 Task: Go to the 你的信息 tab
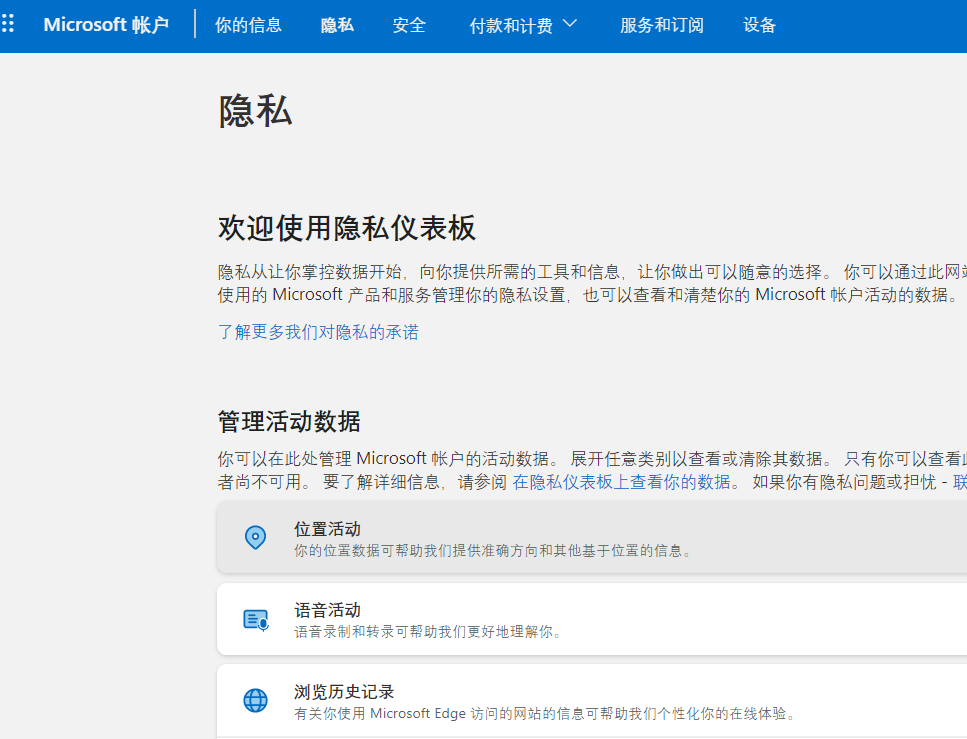pos(248,26)
